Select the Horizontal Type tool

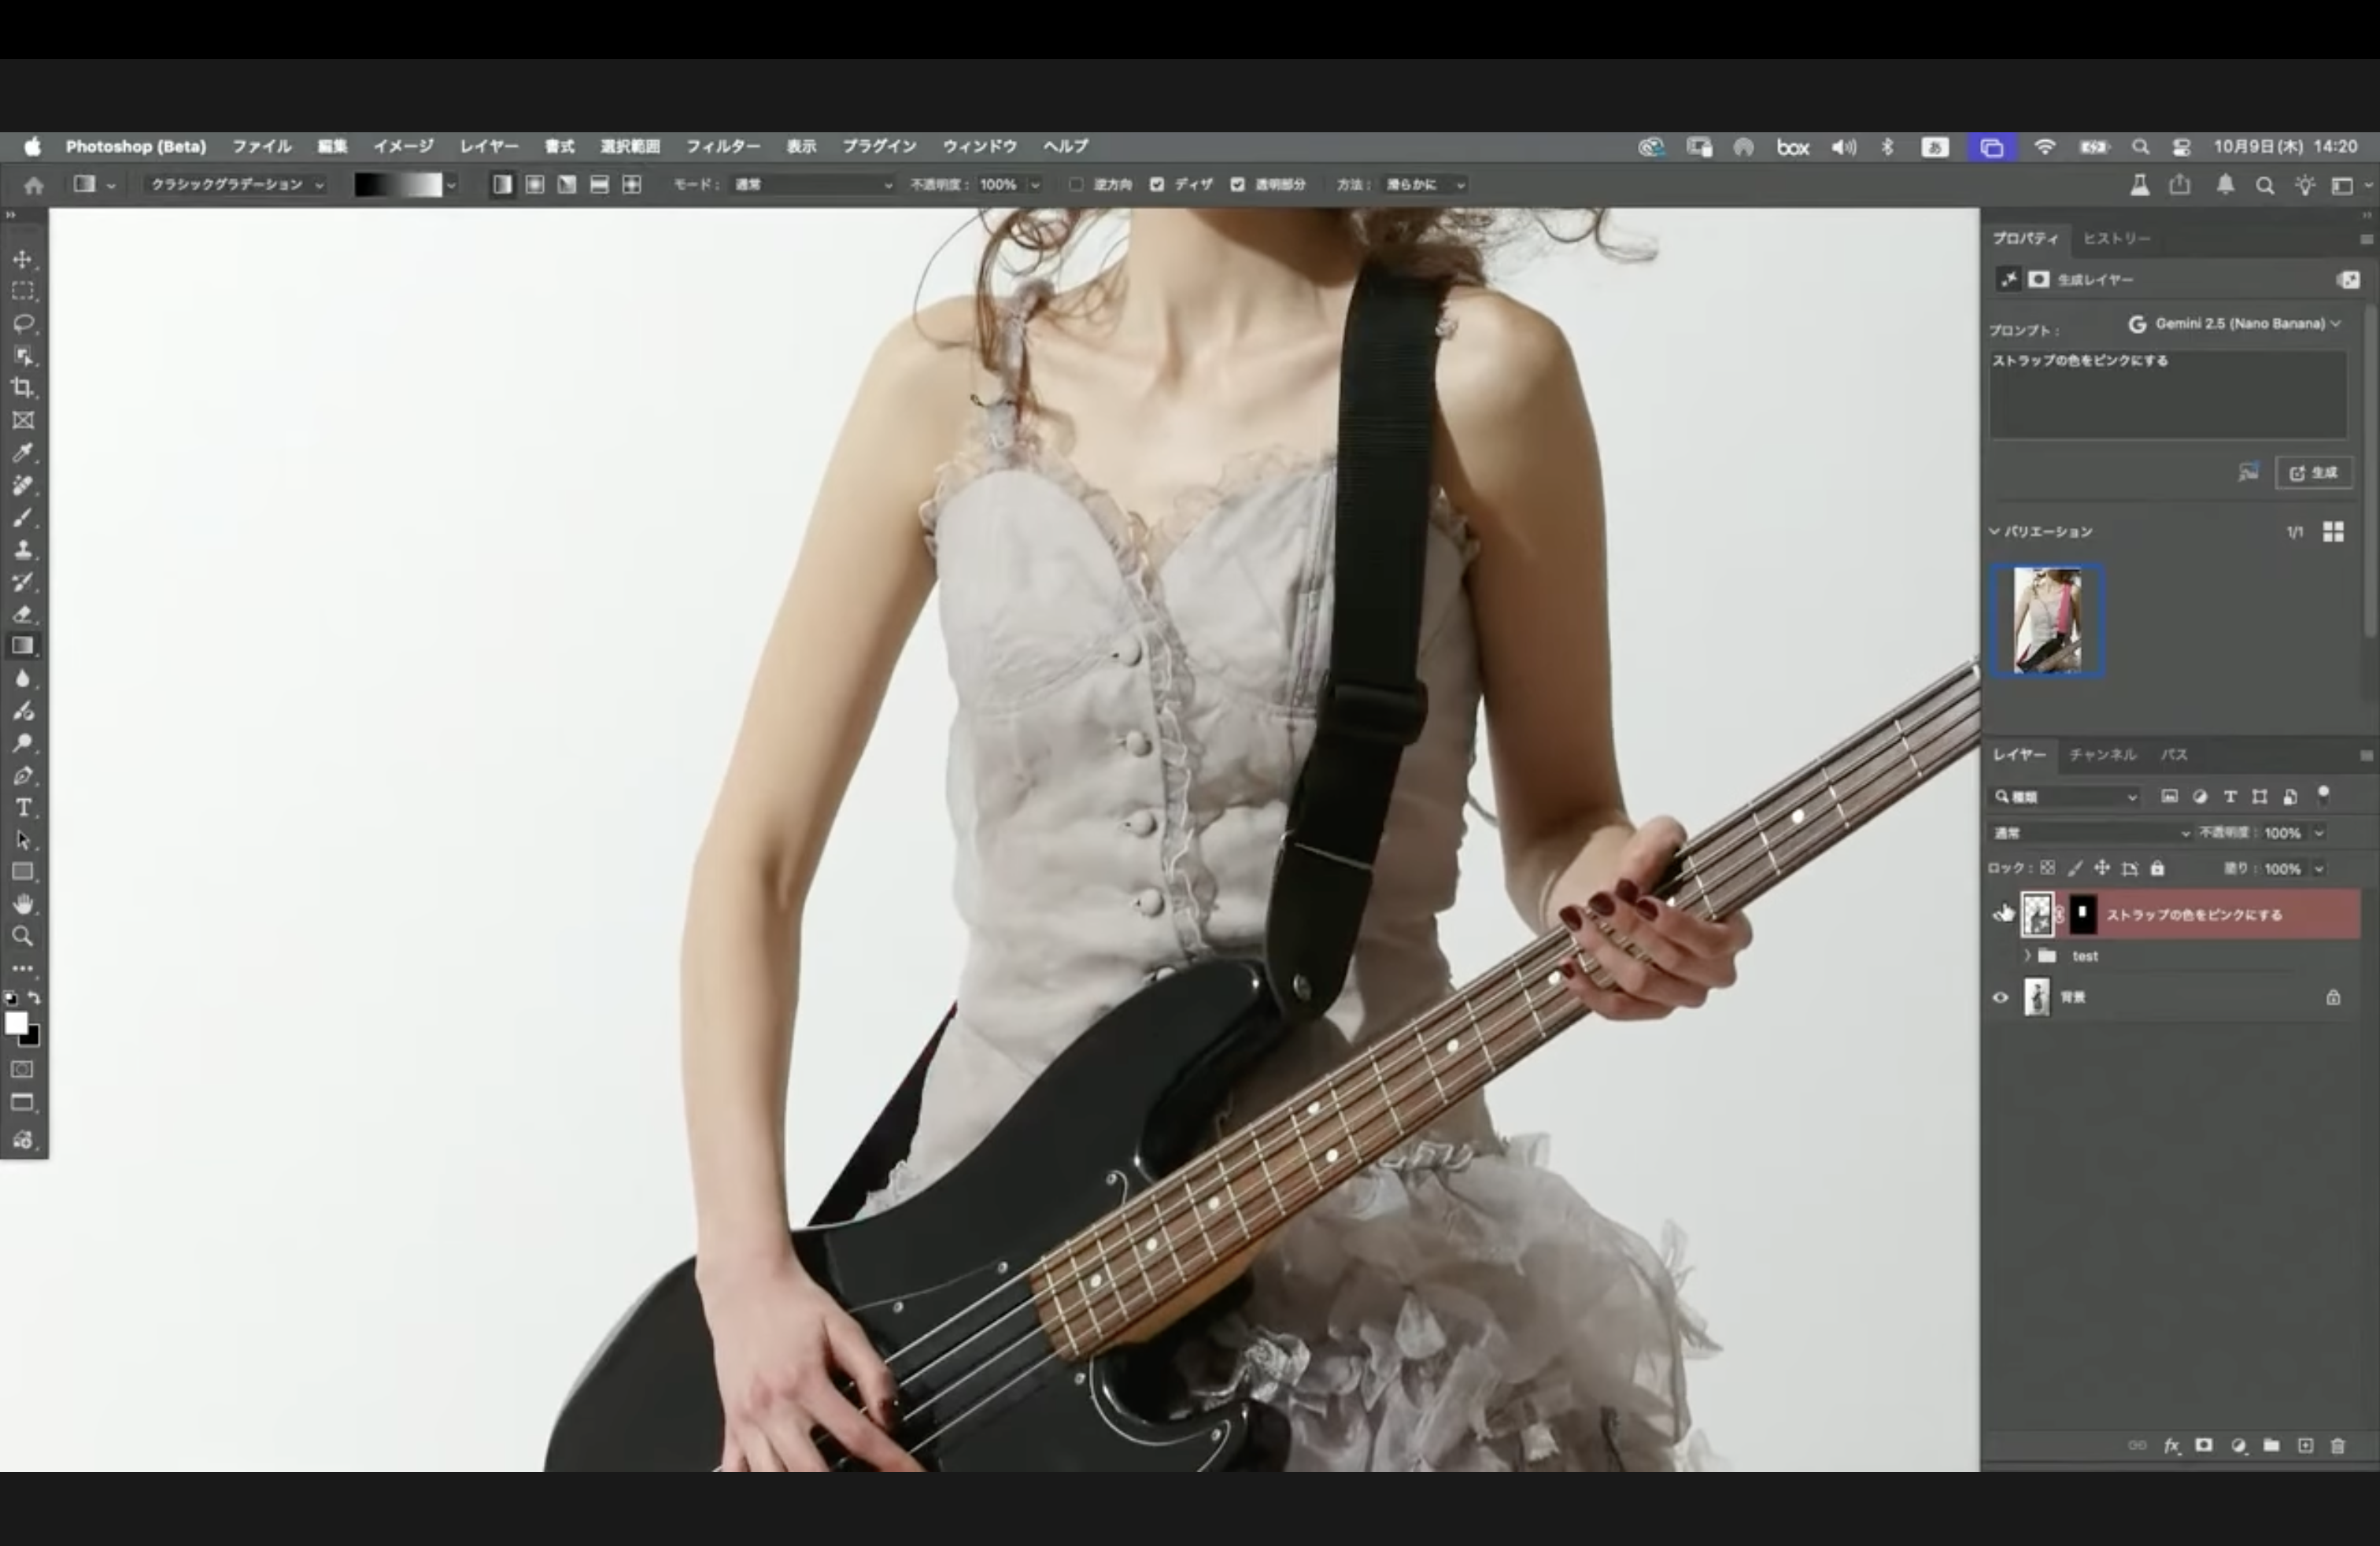click(x=23, y=808)
